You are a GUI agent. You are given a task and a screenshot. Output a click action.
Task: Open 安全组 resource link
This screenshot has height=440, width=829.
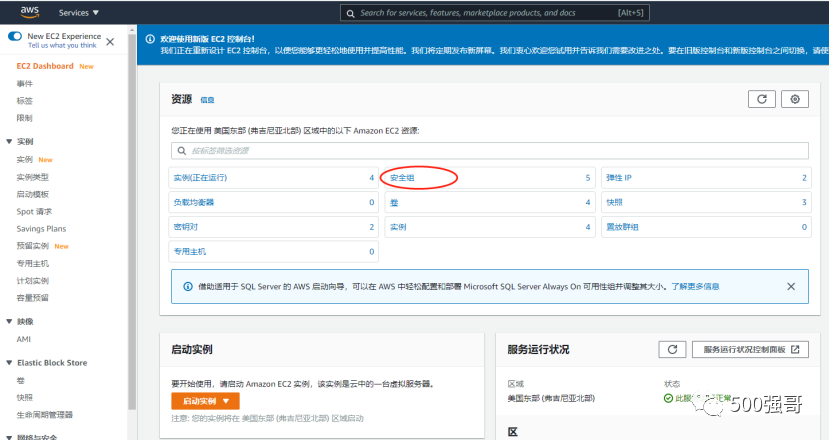402,178
